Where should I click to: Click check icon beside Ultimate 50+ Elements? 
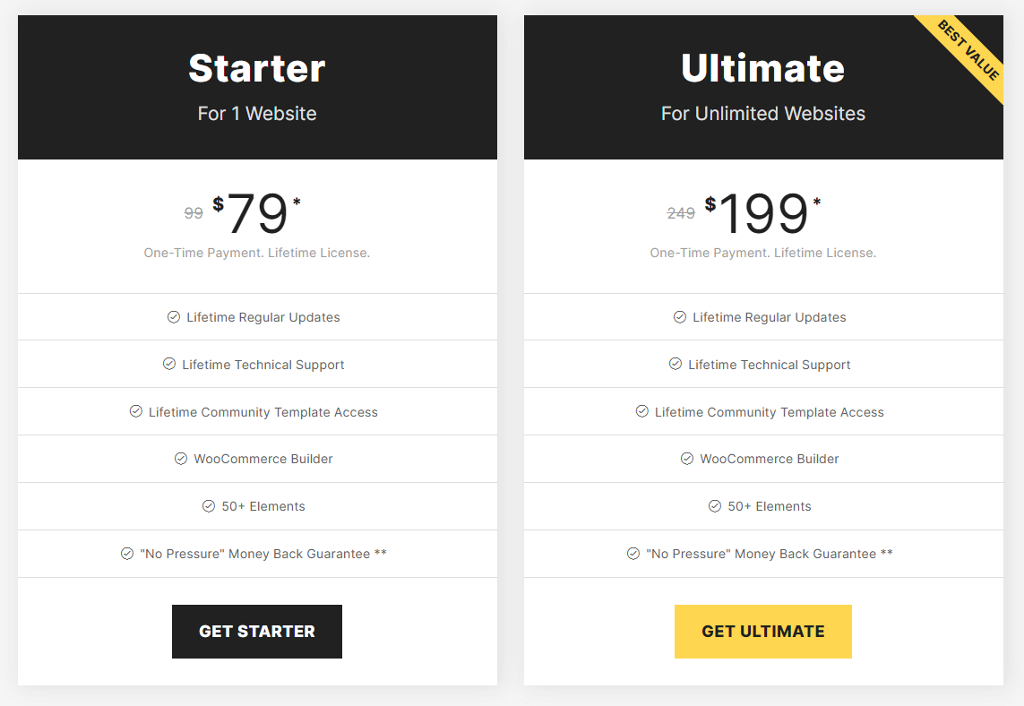click(715, 506)
